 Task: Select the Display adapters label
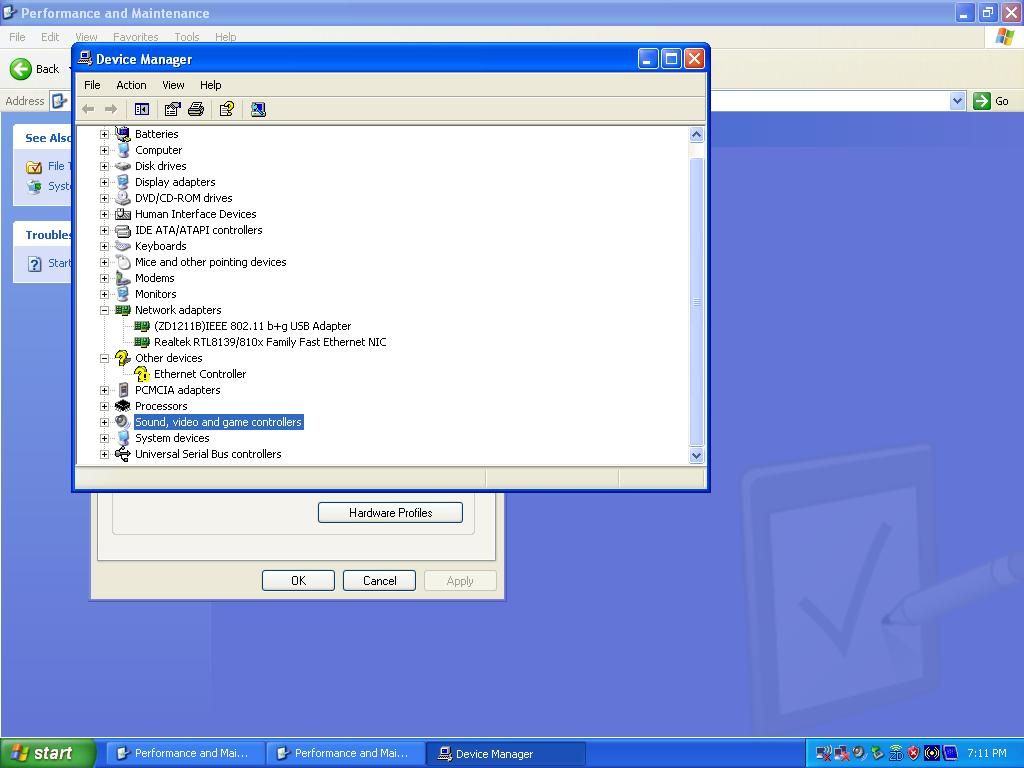(x=175, y=182)
